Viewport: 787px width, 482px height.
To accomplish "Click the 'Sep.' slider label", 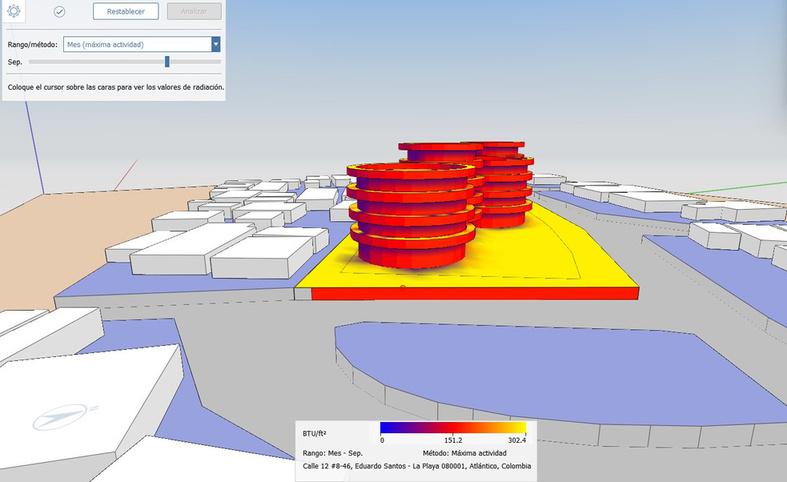I will click(15, 62).
